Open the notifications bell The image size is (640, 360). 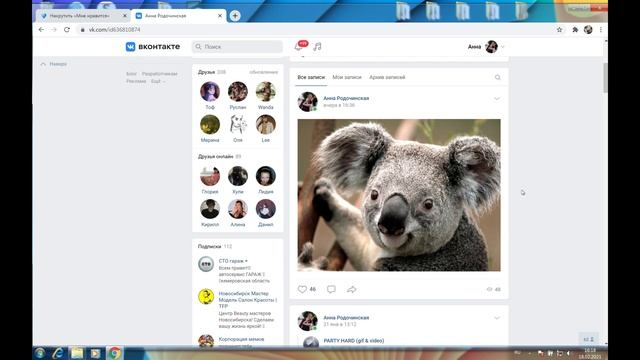pos(299,47)
